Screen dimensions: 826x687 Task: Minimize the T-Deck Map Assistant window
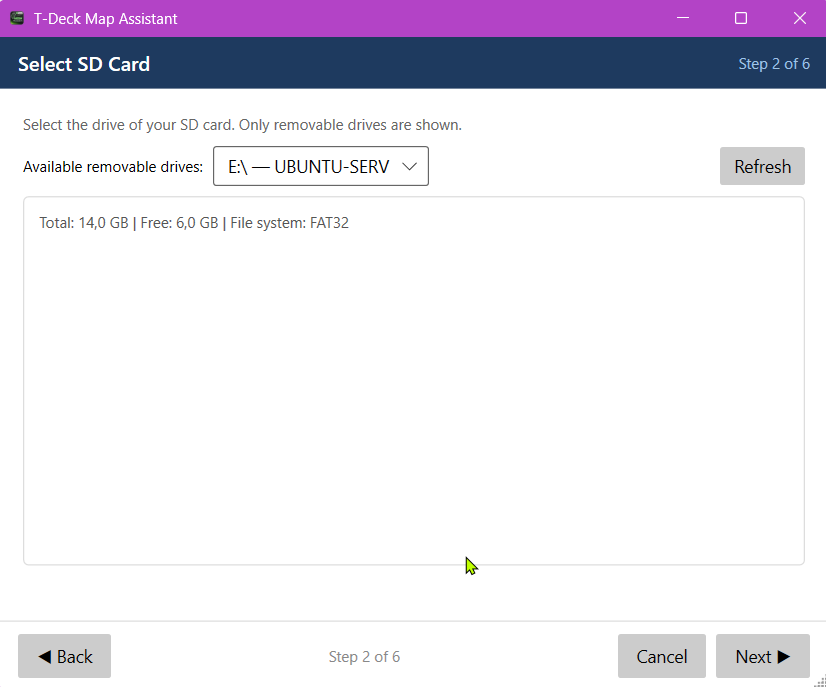coord(683,18)
